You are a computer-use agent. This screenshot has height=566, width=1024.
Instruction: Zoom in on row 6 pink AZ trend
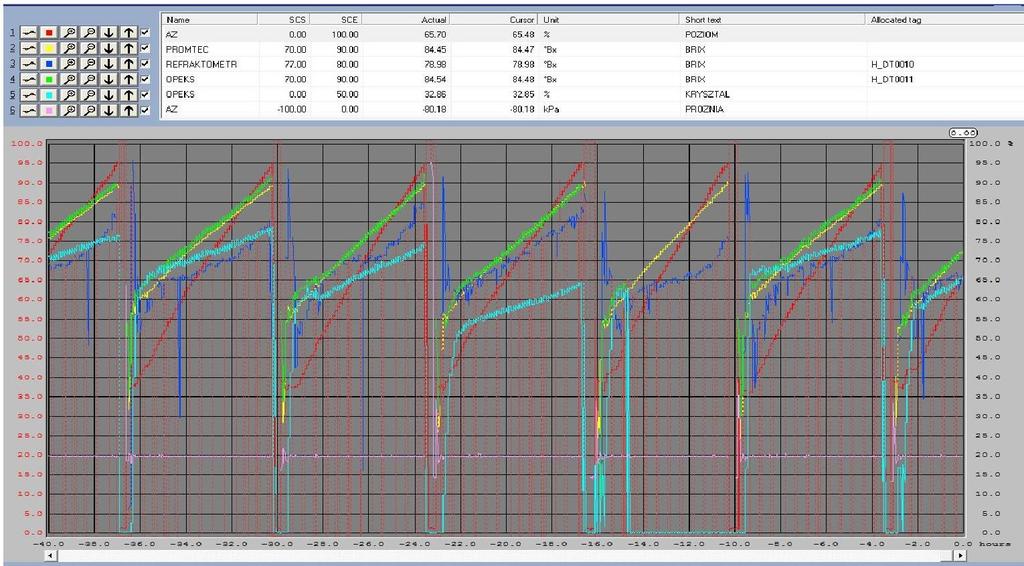[x=69, y=110]
